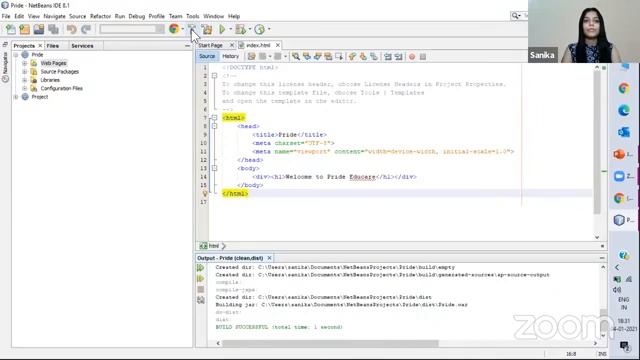This screenshot has width=640, height=360.
Task: Open Profile Project dropdown arrow
Action: pos(269,29)
